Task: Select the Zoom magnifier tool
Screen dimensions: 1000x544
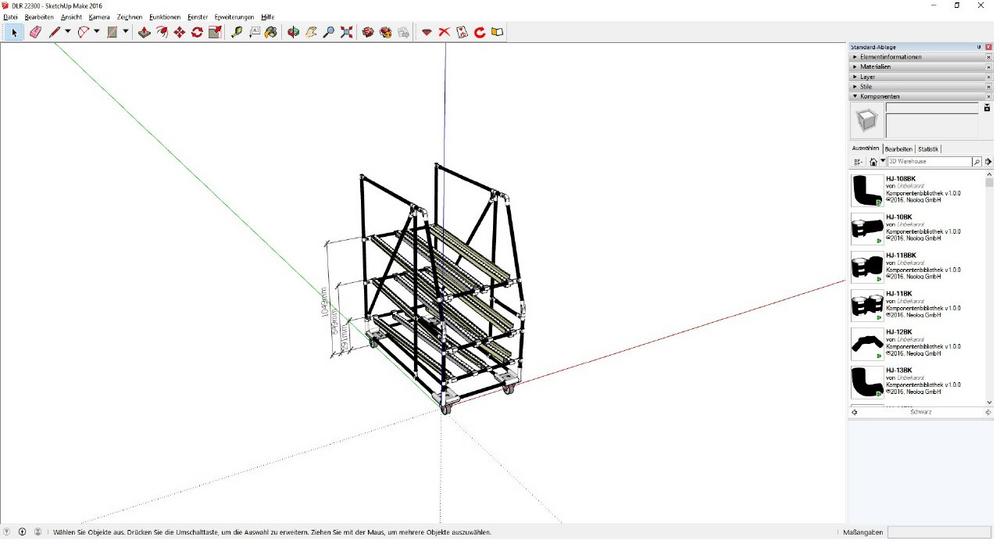Action: pyautogui.click(x=328, y=32)
